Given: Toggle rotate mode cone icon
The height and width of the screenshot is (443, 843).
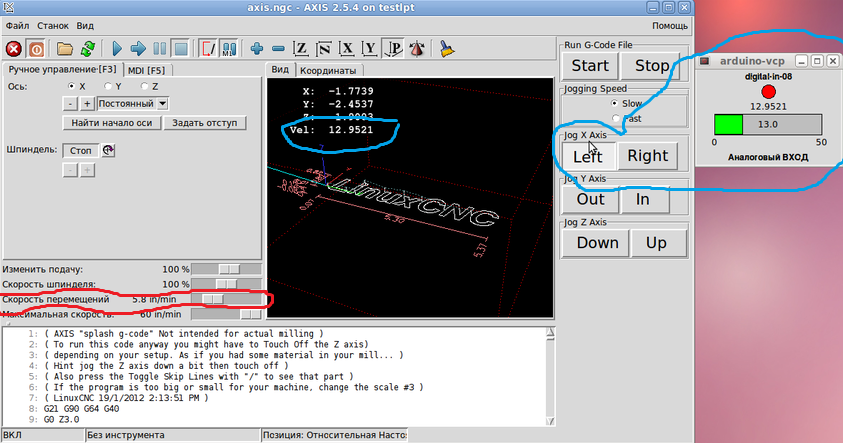Looking at the screenshot, I should click(x=417, y=49).
